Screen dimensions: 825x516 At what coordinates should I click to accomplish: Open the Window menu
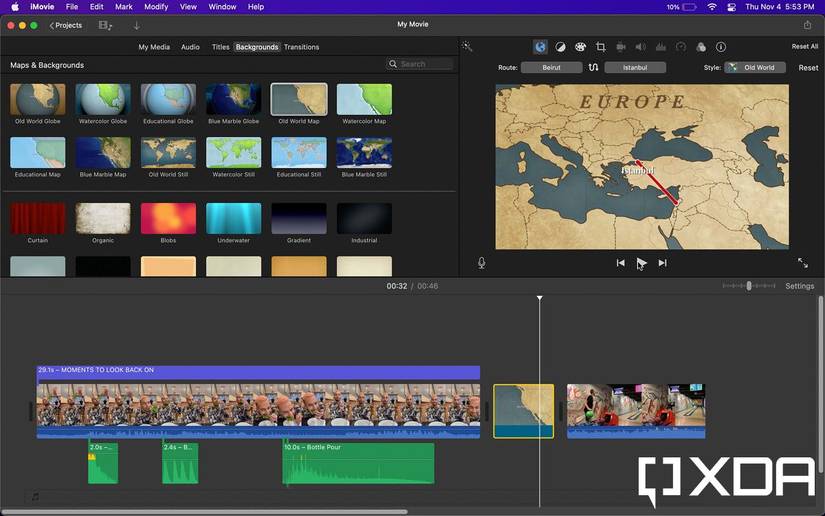(222, 7)
